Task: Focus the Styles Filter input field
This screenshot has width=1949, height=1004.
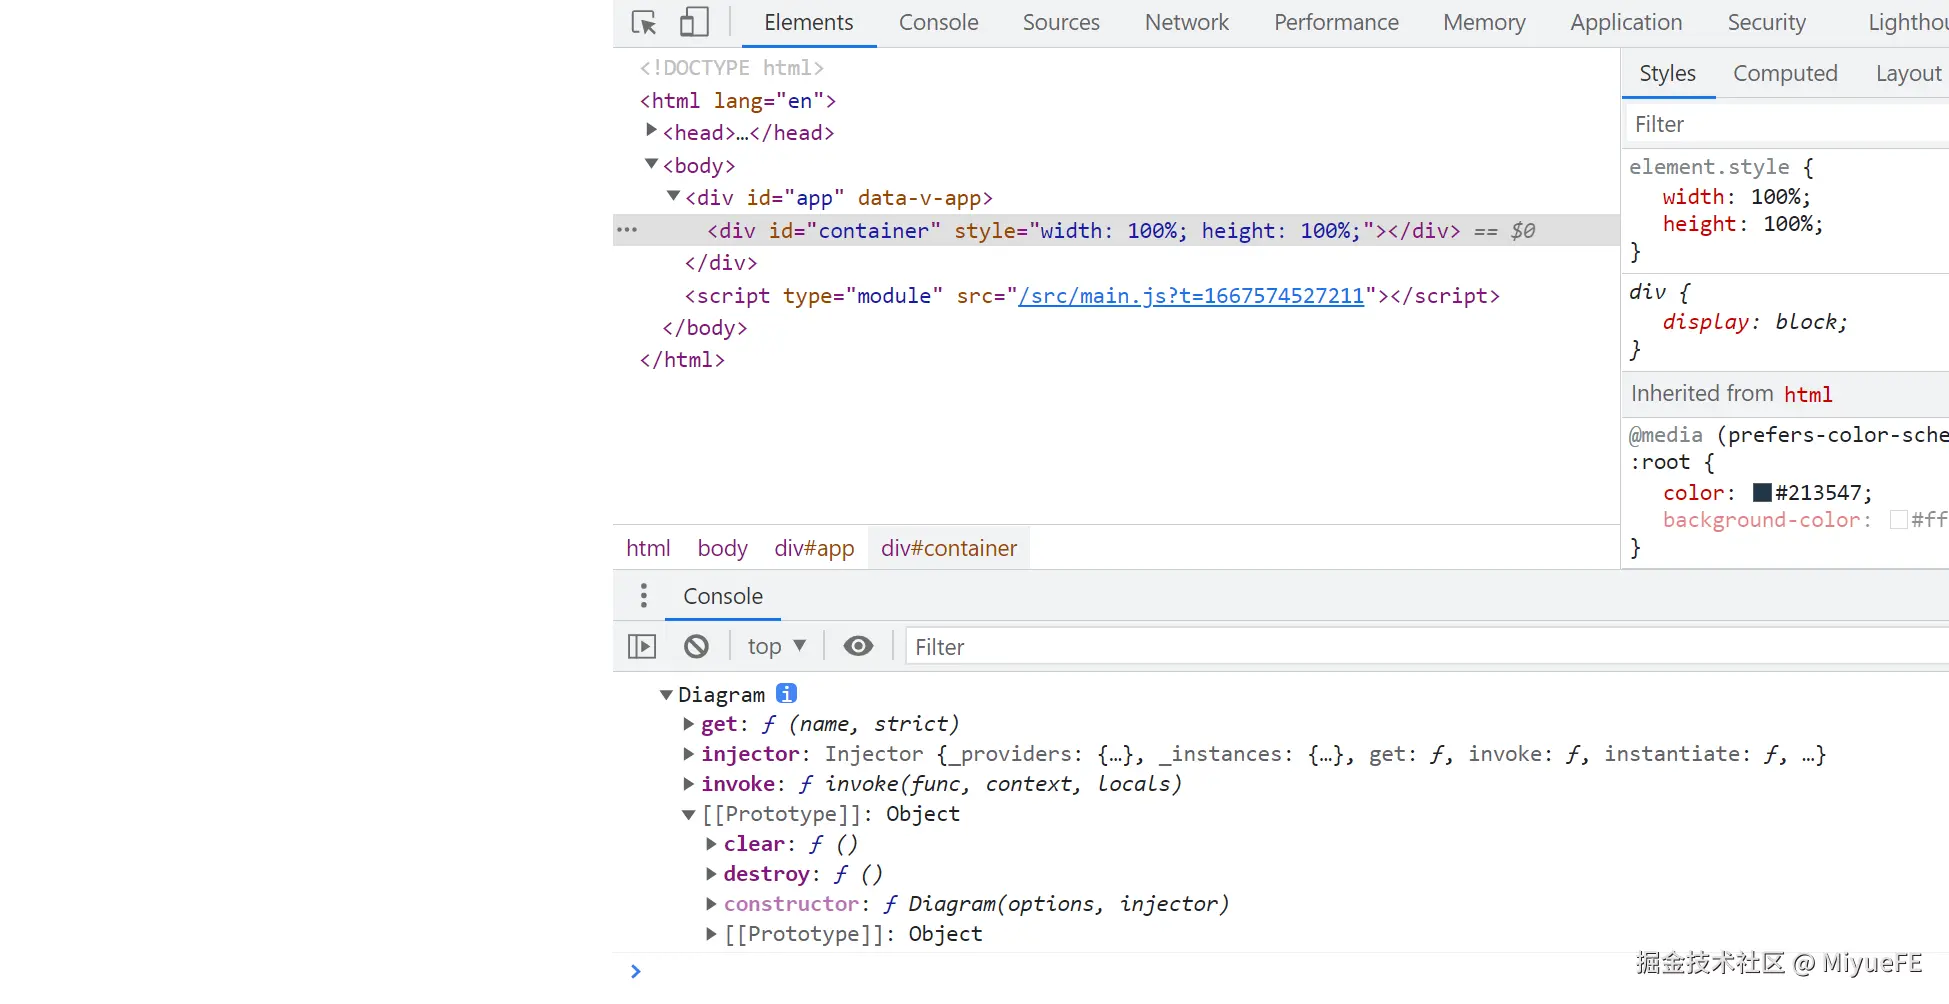Action: coord(1787,124)
